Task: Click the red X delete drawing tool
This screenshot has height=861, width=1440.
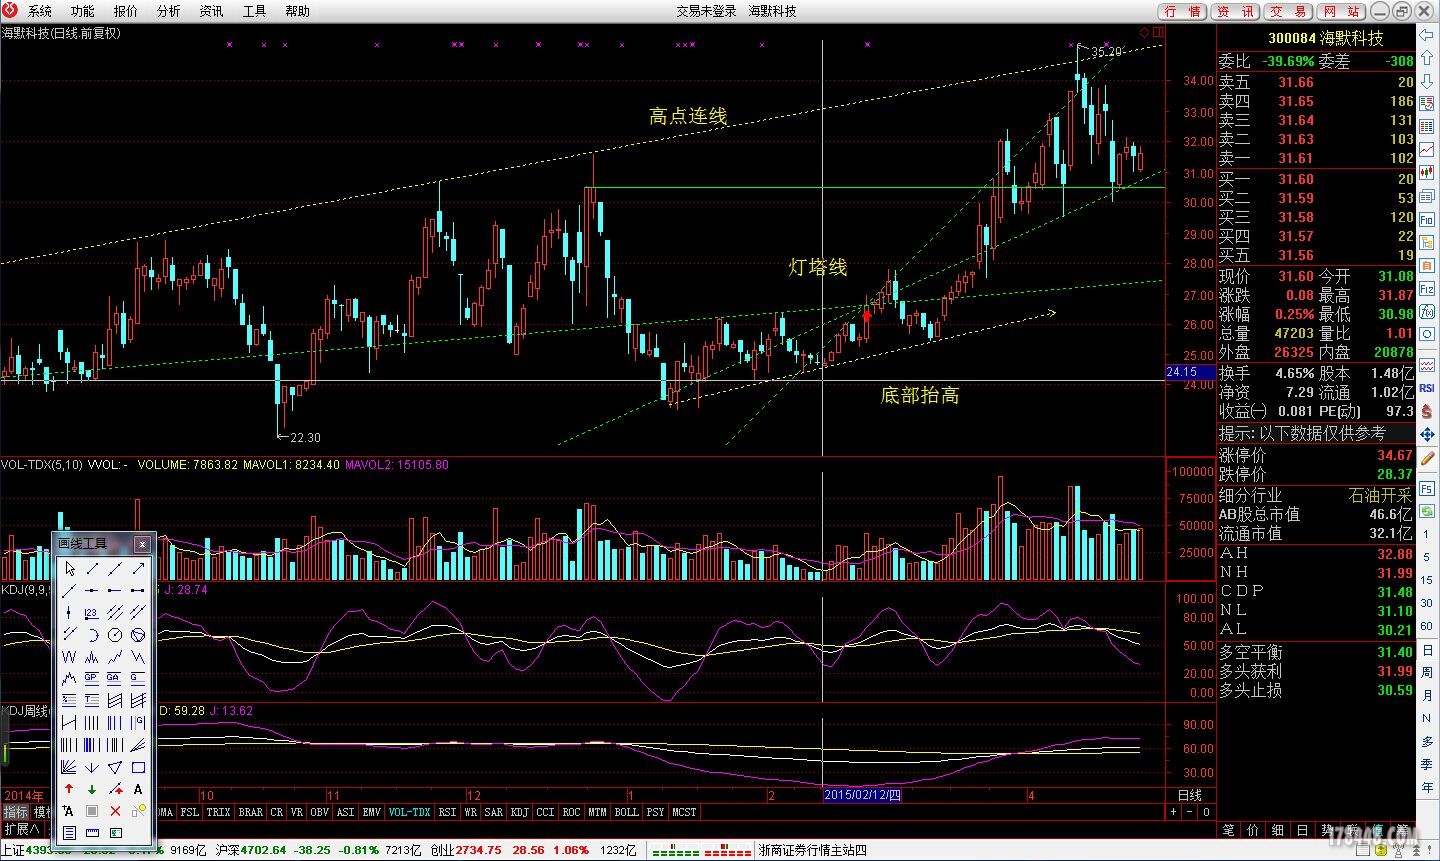Action: (115, 811)
